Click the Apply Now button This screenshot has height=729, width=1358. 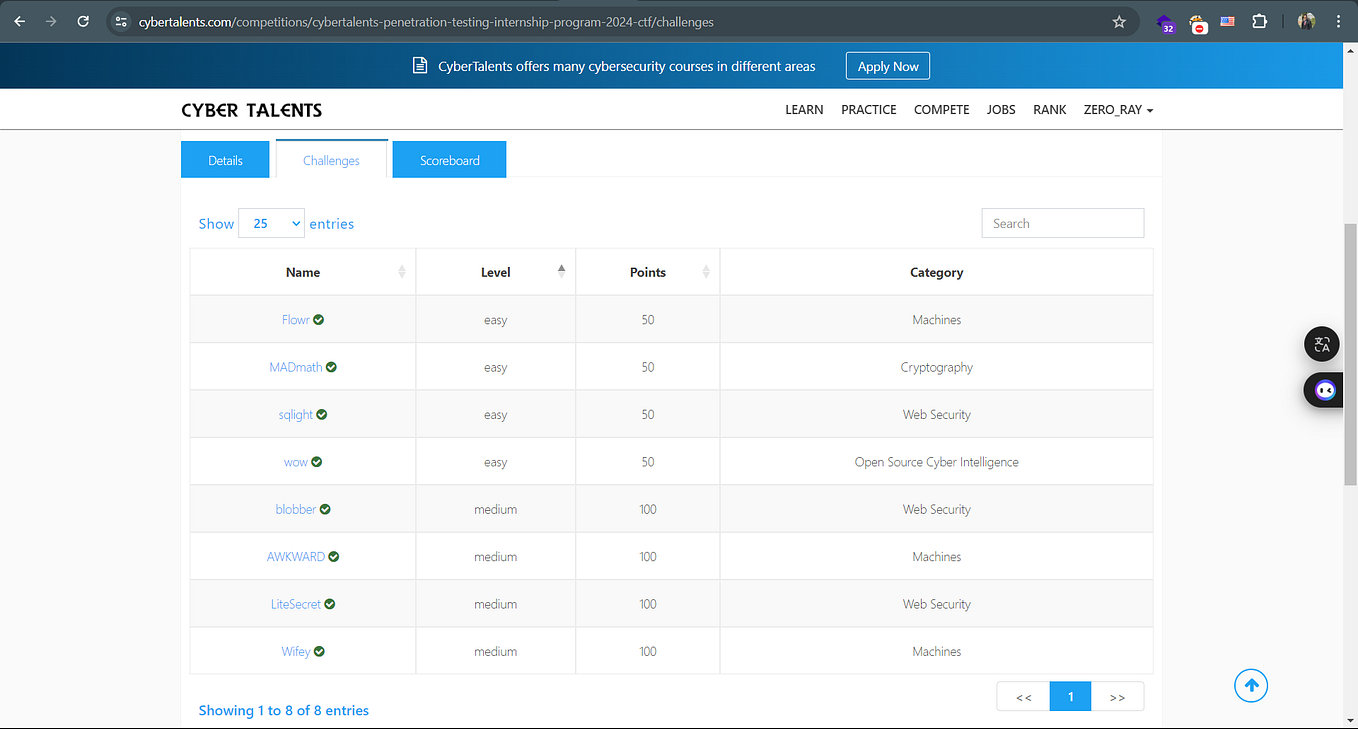(887, 65)
